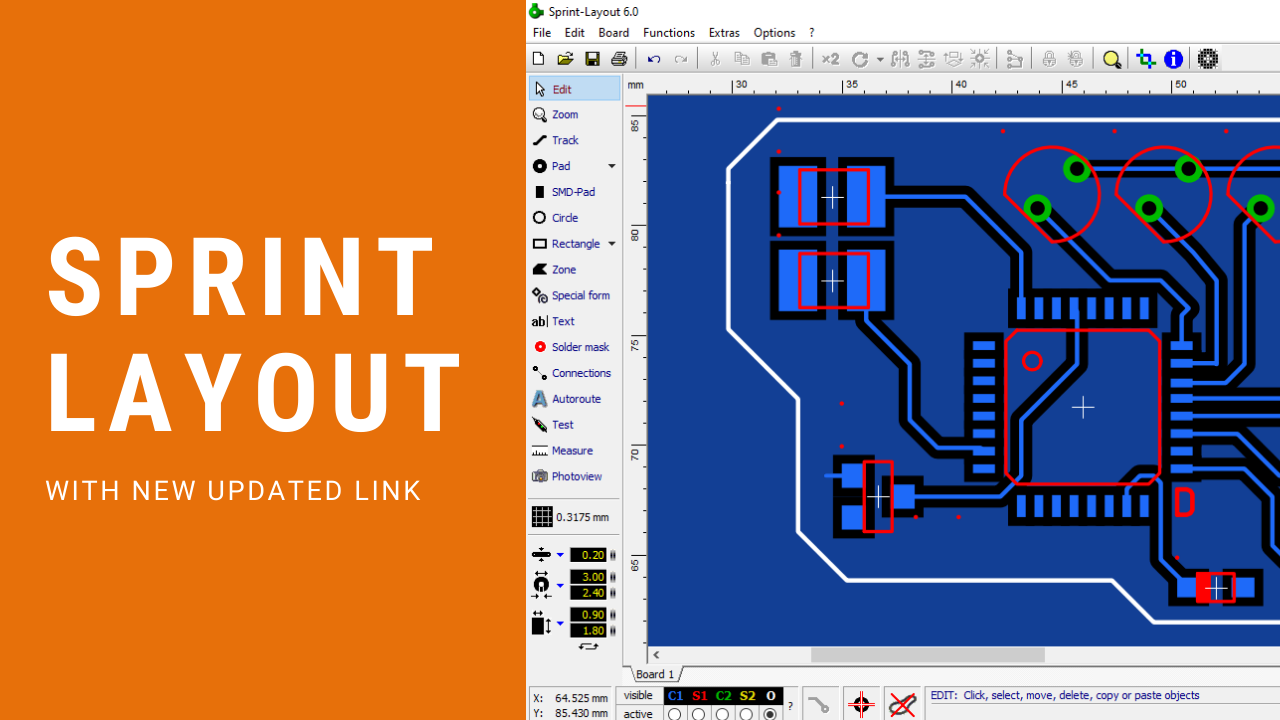Undo the last action via the toolbar
1280x720 pixels.
pos(654,59)
